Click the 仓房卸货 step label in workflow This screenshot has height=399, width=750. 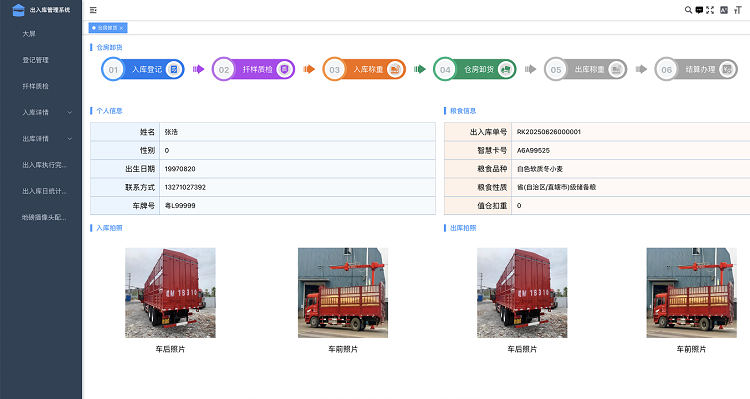479,69
